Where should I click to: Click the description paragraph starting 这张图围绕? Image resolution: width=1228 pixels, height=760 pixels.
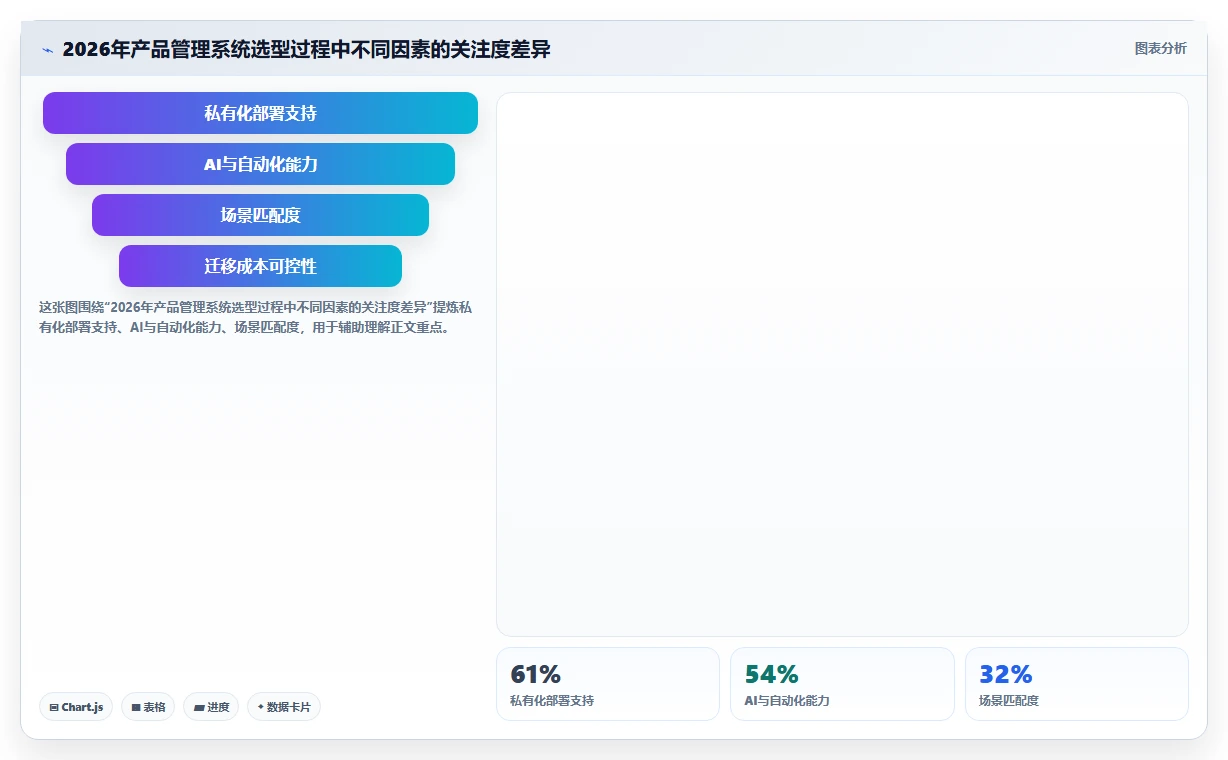click(x=256, y=317)
